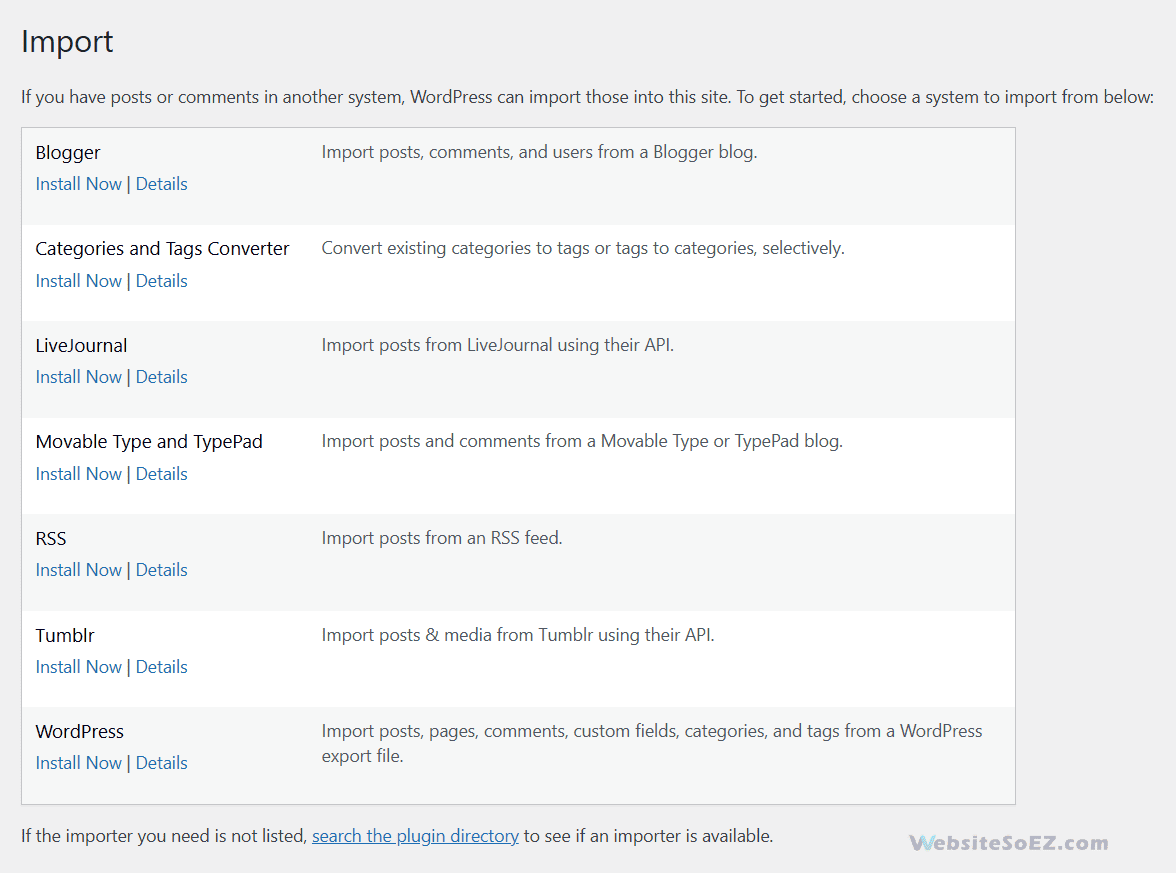
Task: Click the RSS importer name
Action: click(50, 538)
